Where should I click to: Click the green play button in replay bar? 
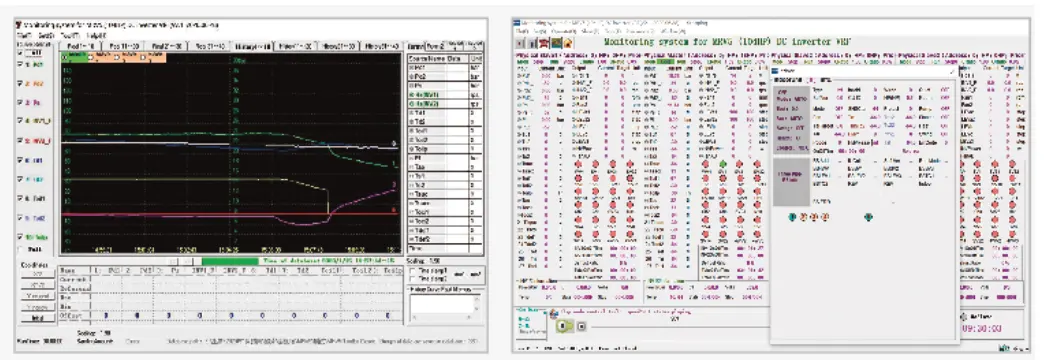(565, 326)
